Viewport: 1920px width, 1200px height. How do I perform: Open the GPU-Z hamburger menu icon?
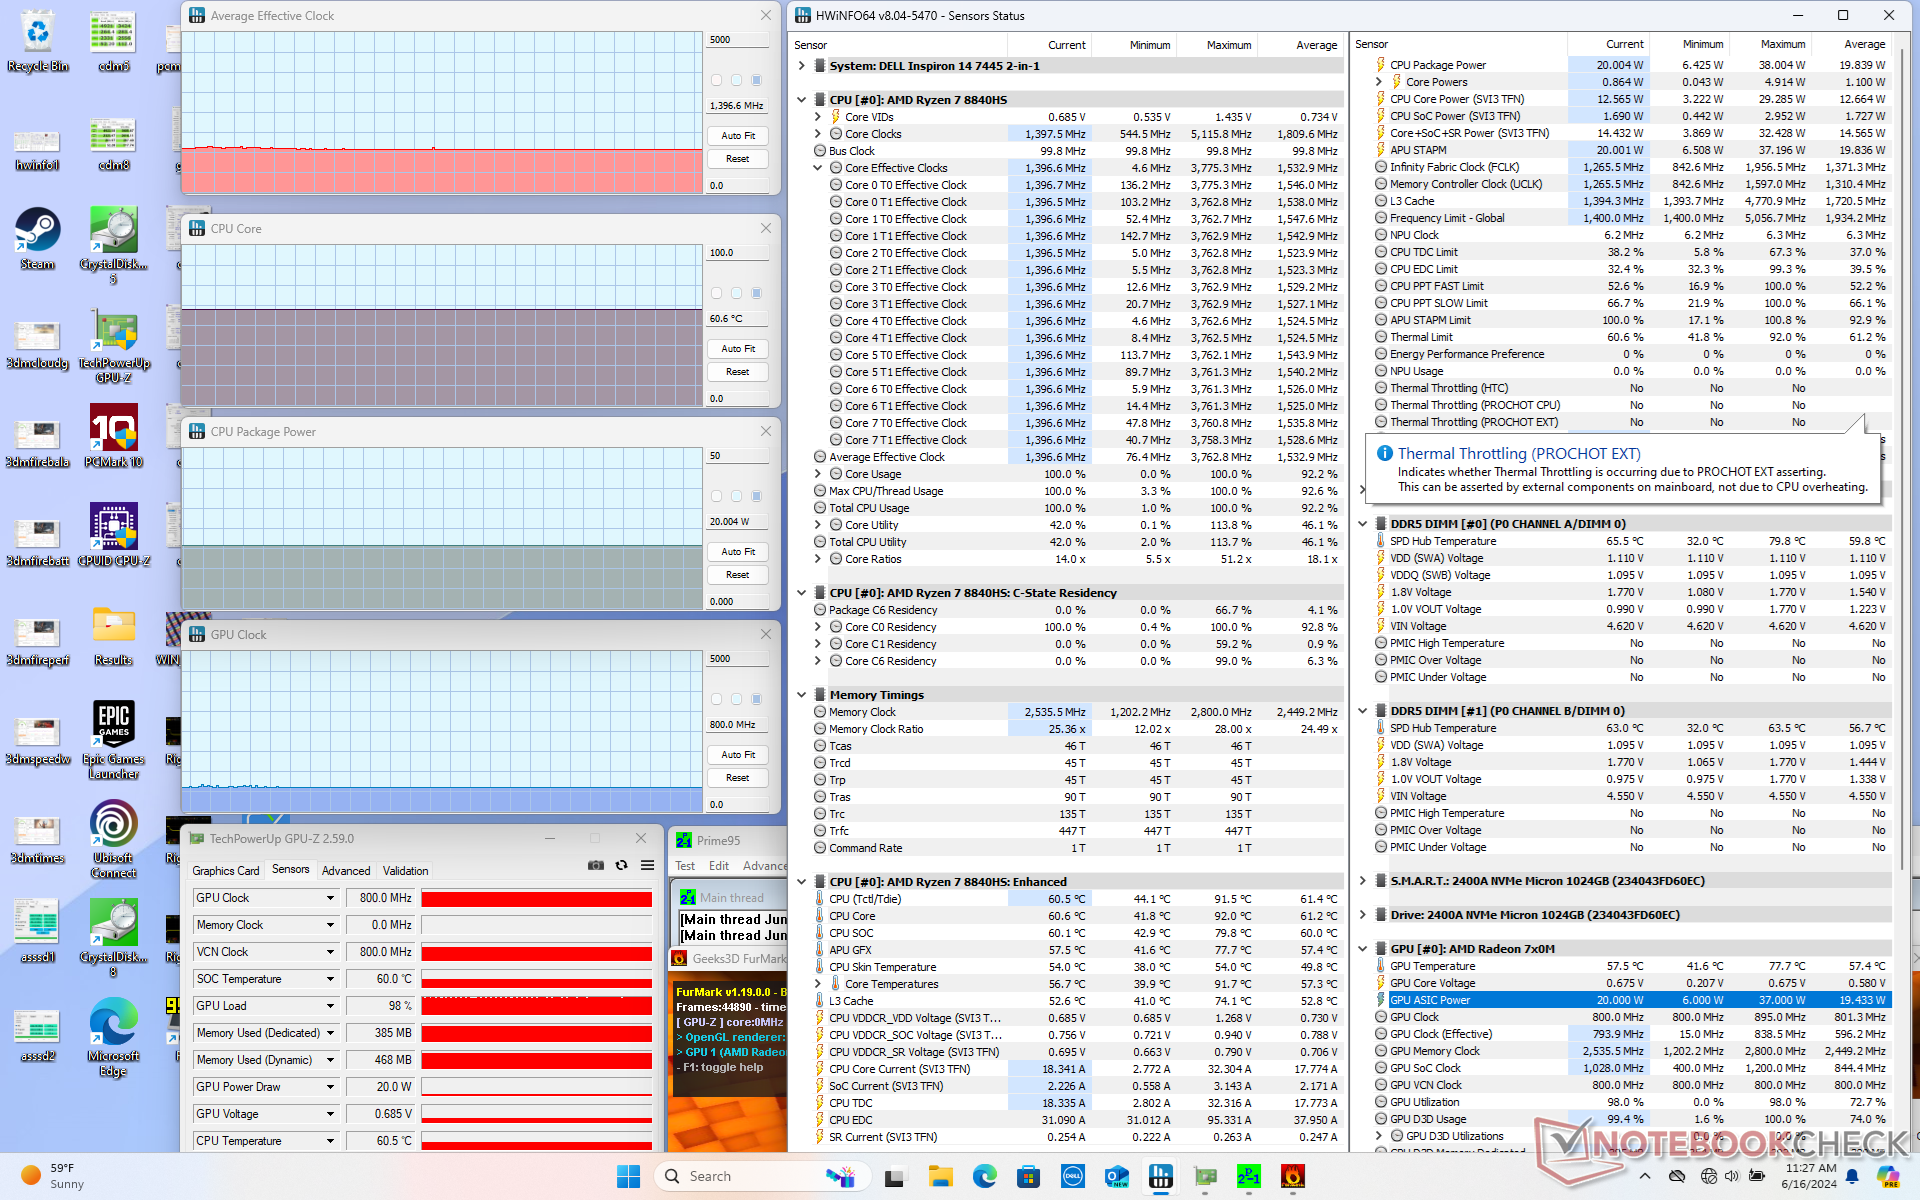click(648, 866)
